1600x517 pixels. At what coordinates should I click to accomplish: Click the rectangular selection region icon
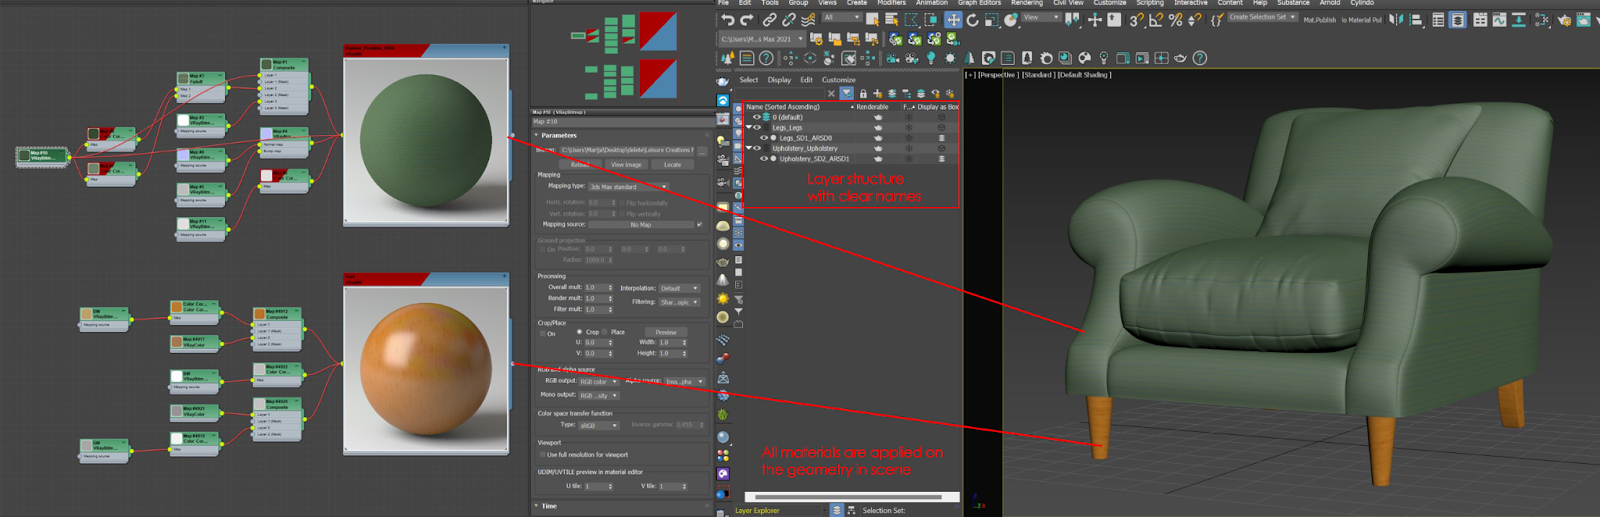(911, 20)
